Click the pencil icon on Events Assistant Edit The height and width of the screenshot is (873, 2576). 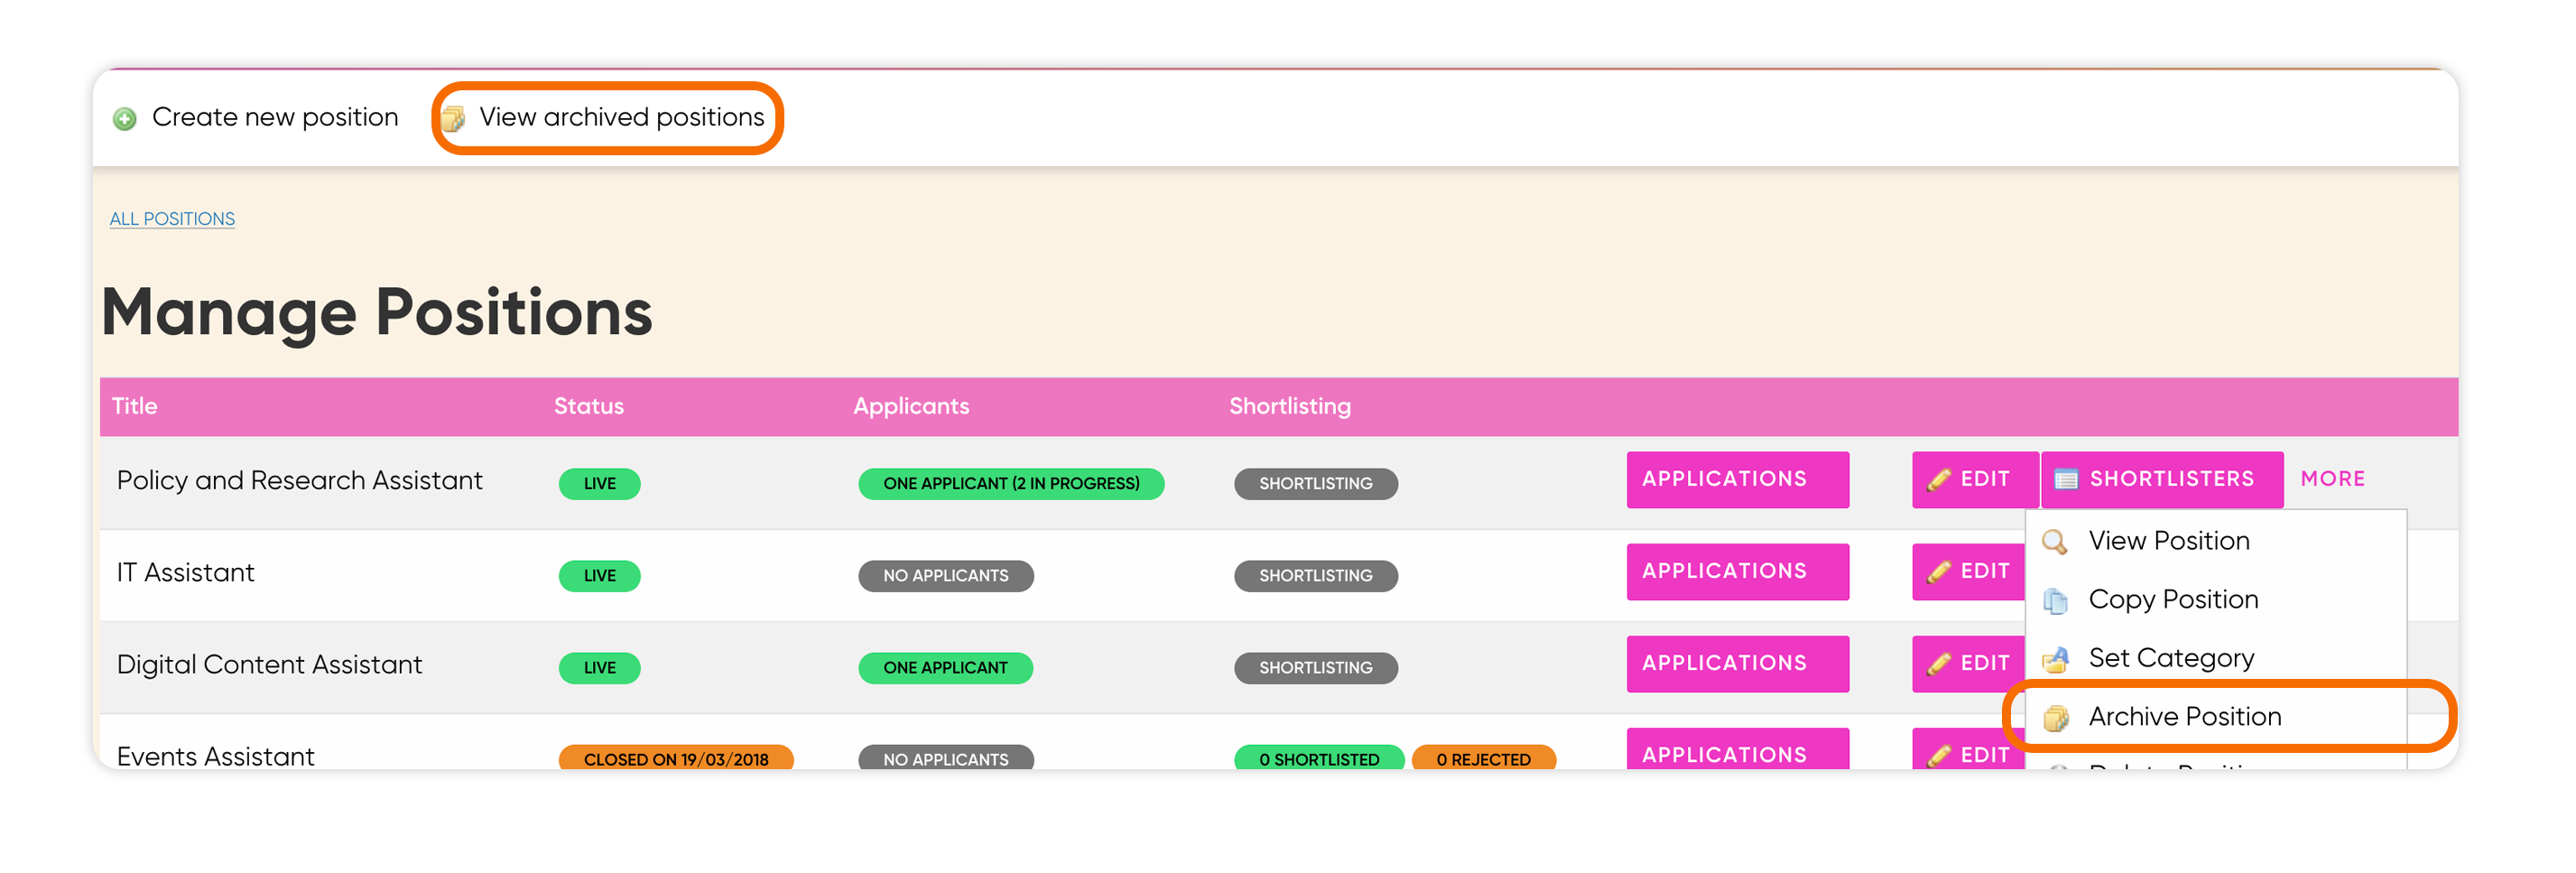point(1938,755)
